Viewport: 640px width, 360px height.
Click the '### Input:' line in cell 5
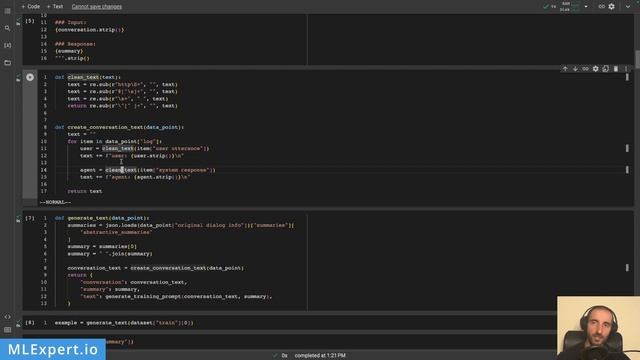click(x=70, y=22)
